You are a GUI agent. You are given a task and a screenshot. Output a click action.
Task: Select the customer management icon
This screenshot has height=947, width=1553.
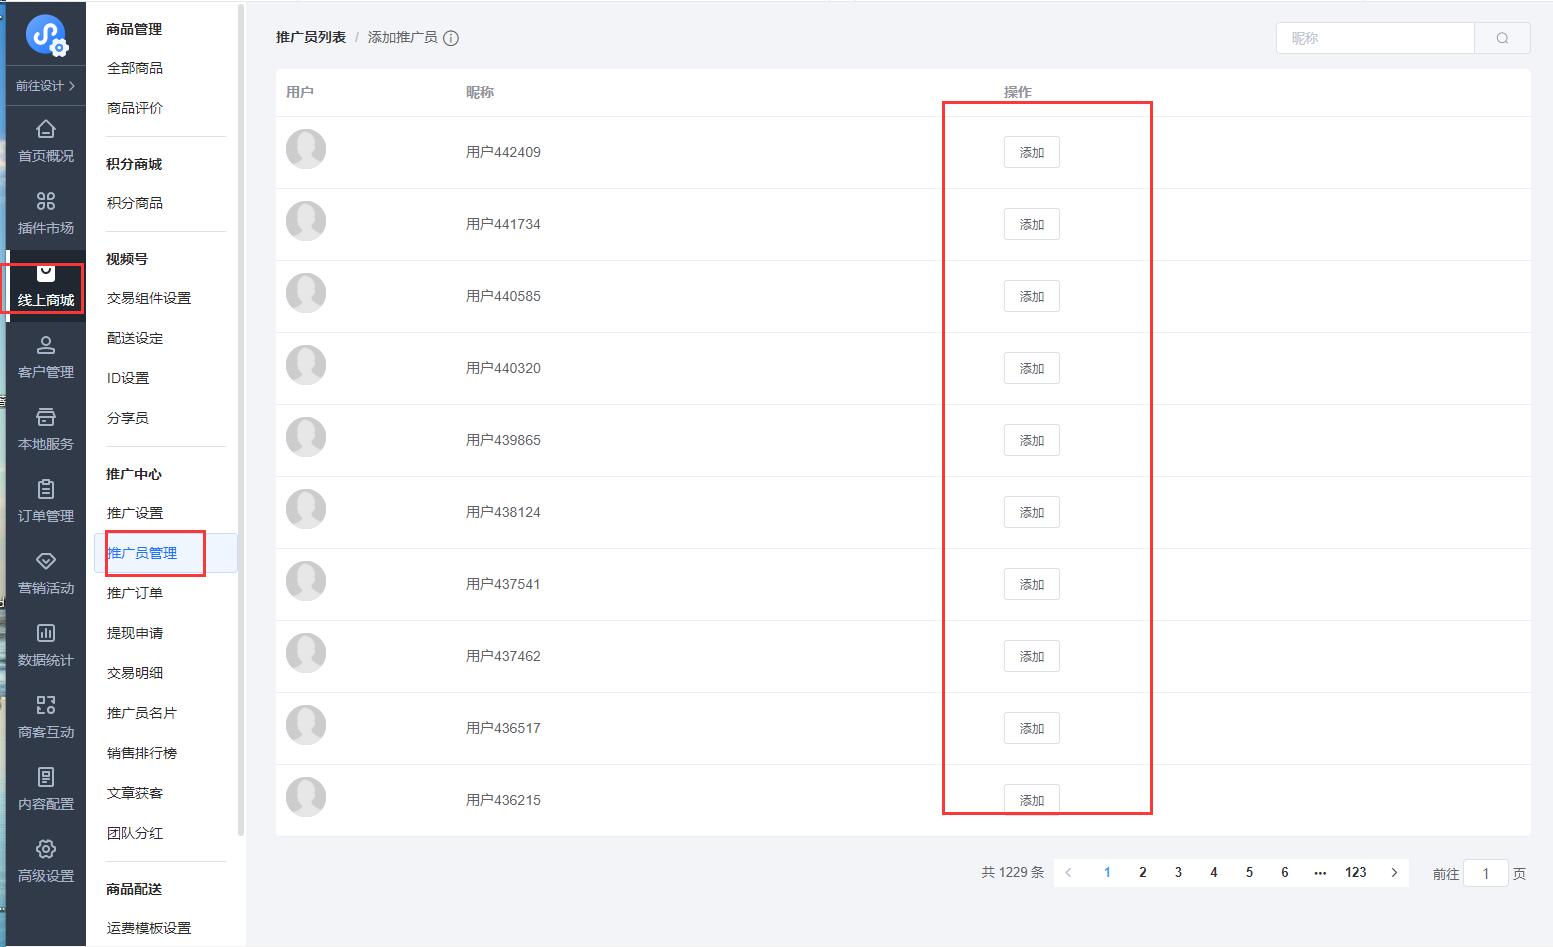pos(46,346)
